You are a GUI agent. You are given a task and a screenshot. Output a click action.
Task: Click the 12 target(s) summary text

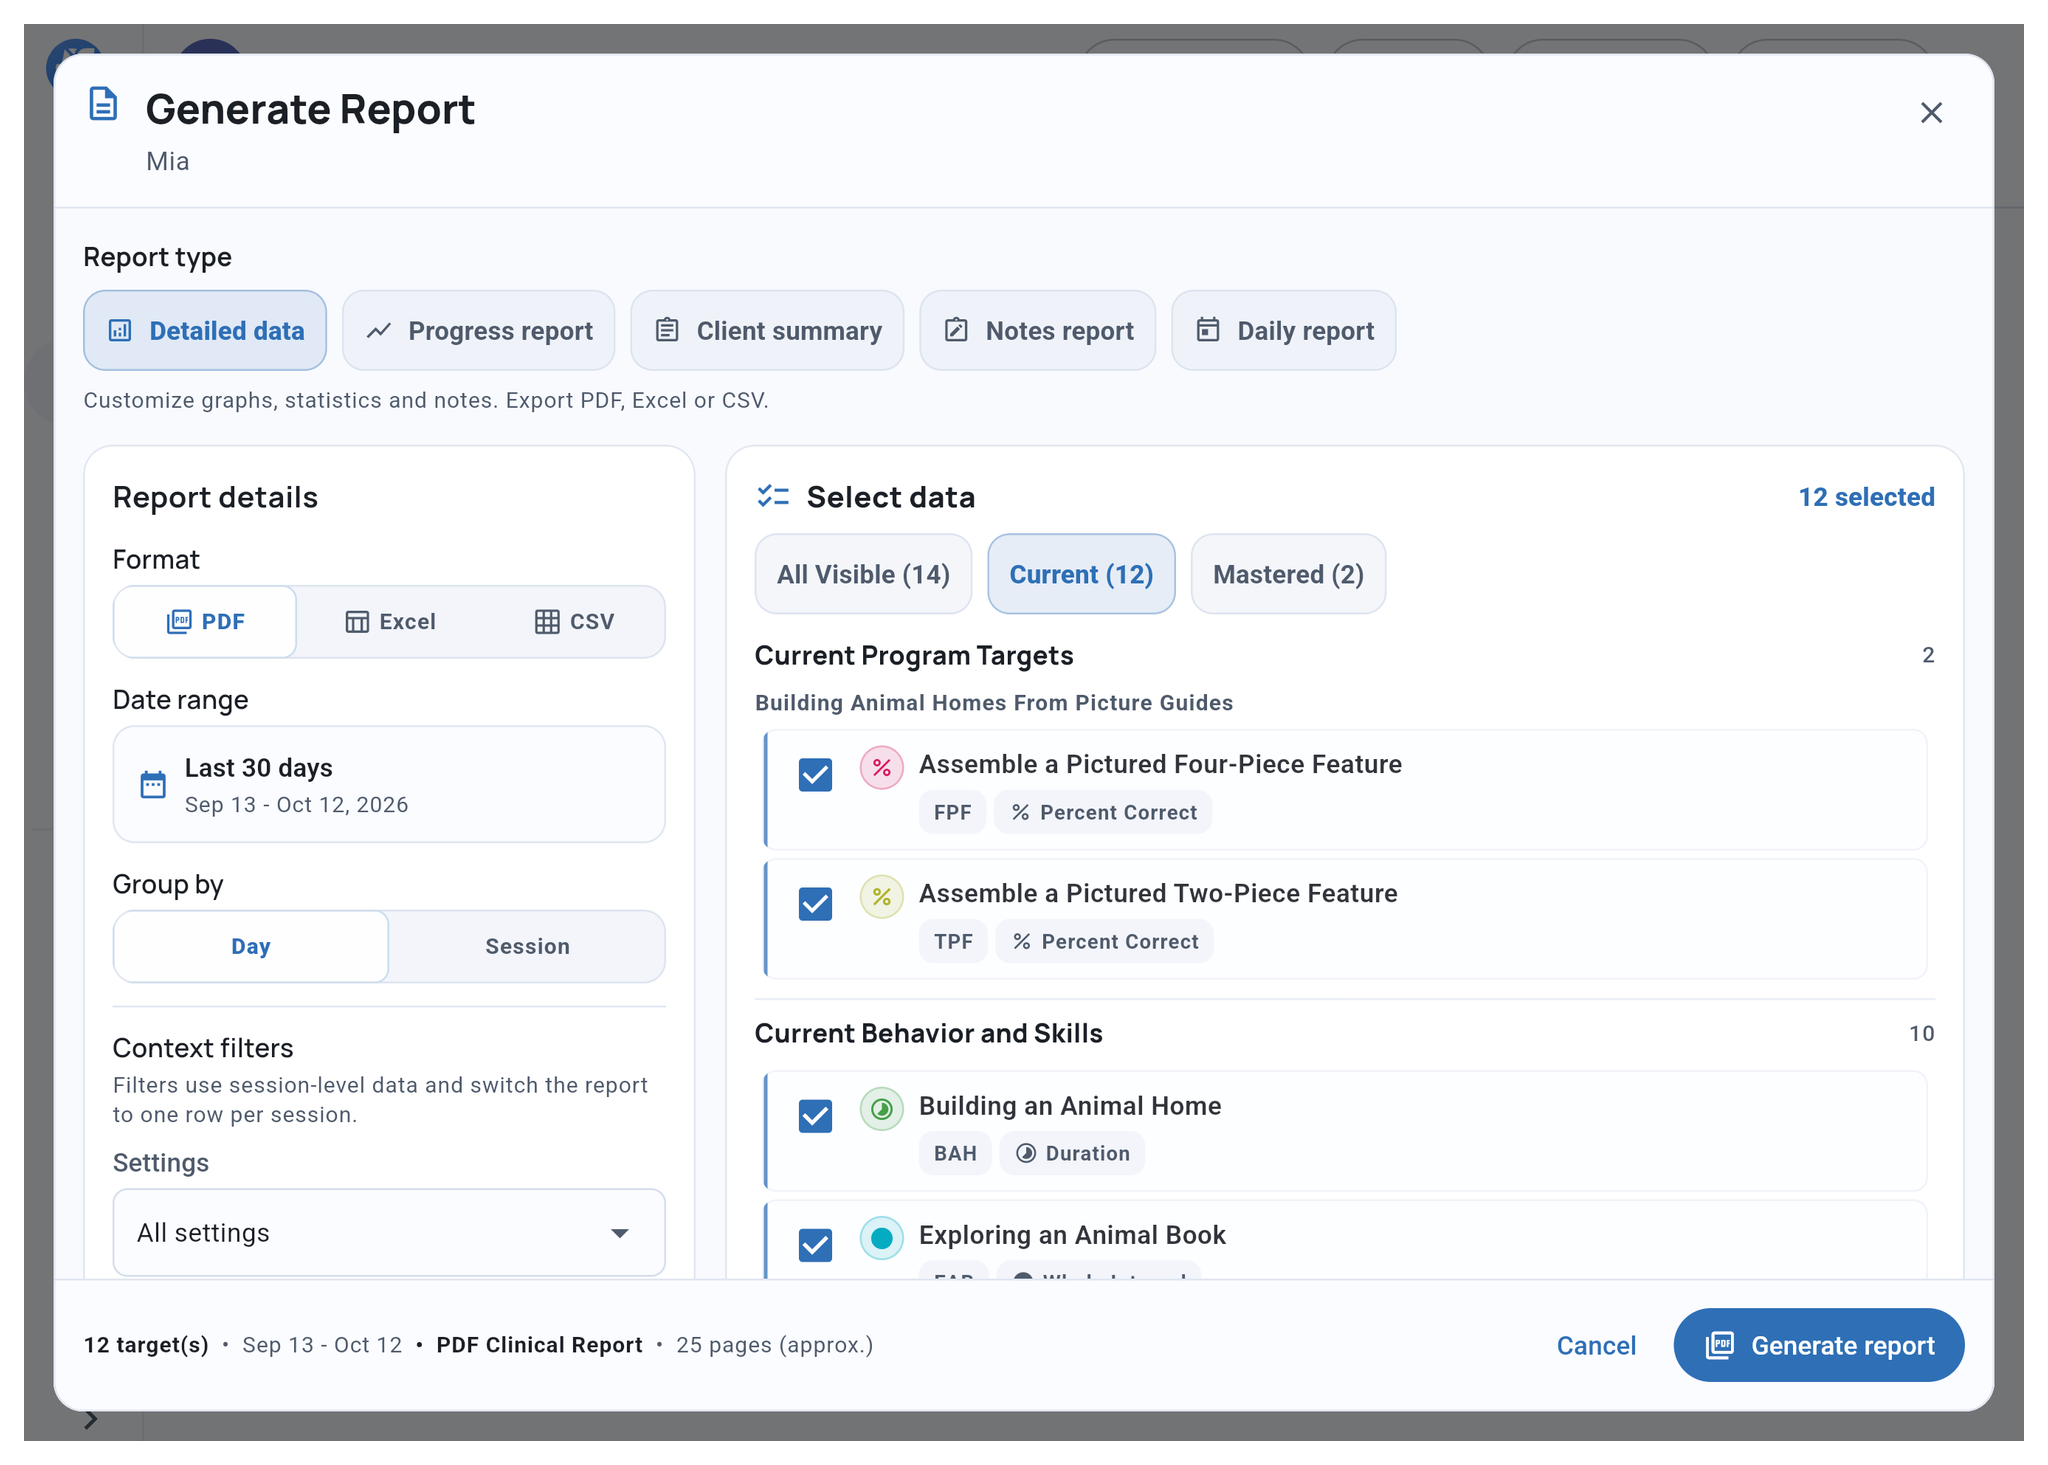coord(146,1346)
